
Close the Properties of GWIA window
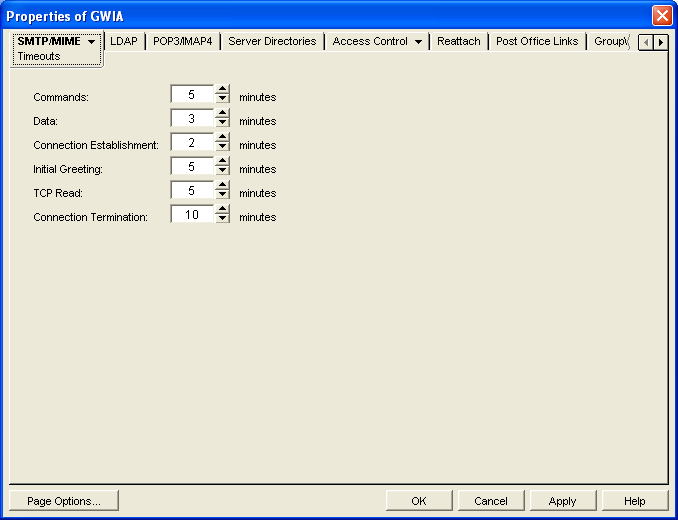662,16
